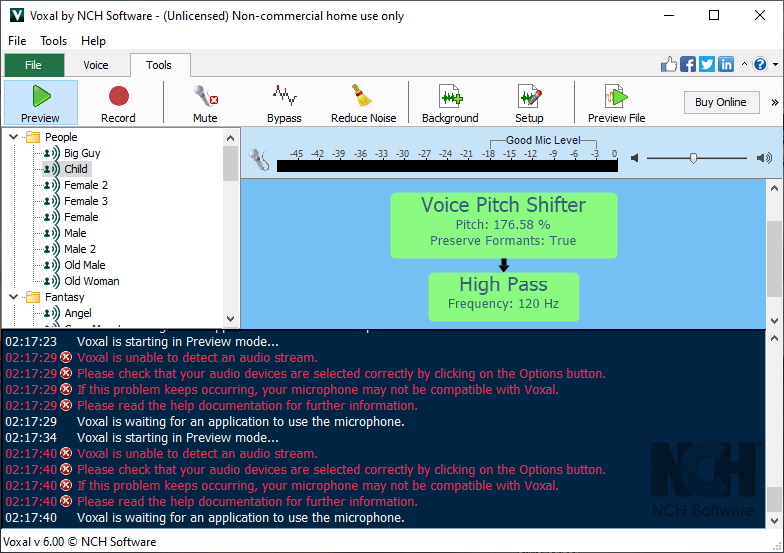The height and width of the screenshot is (553, 784).
Task: Pick the Old Male voice
Action: (84, 265)
